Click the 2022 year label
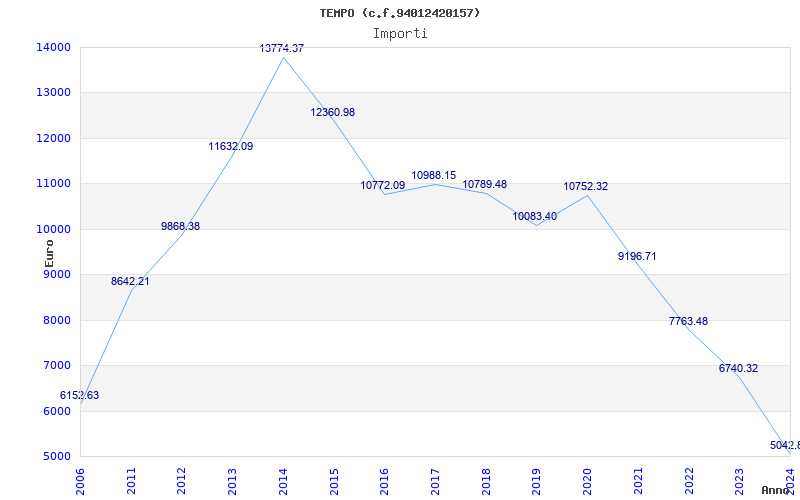Screen dimensions: 800x500 coord(689,482)
